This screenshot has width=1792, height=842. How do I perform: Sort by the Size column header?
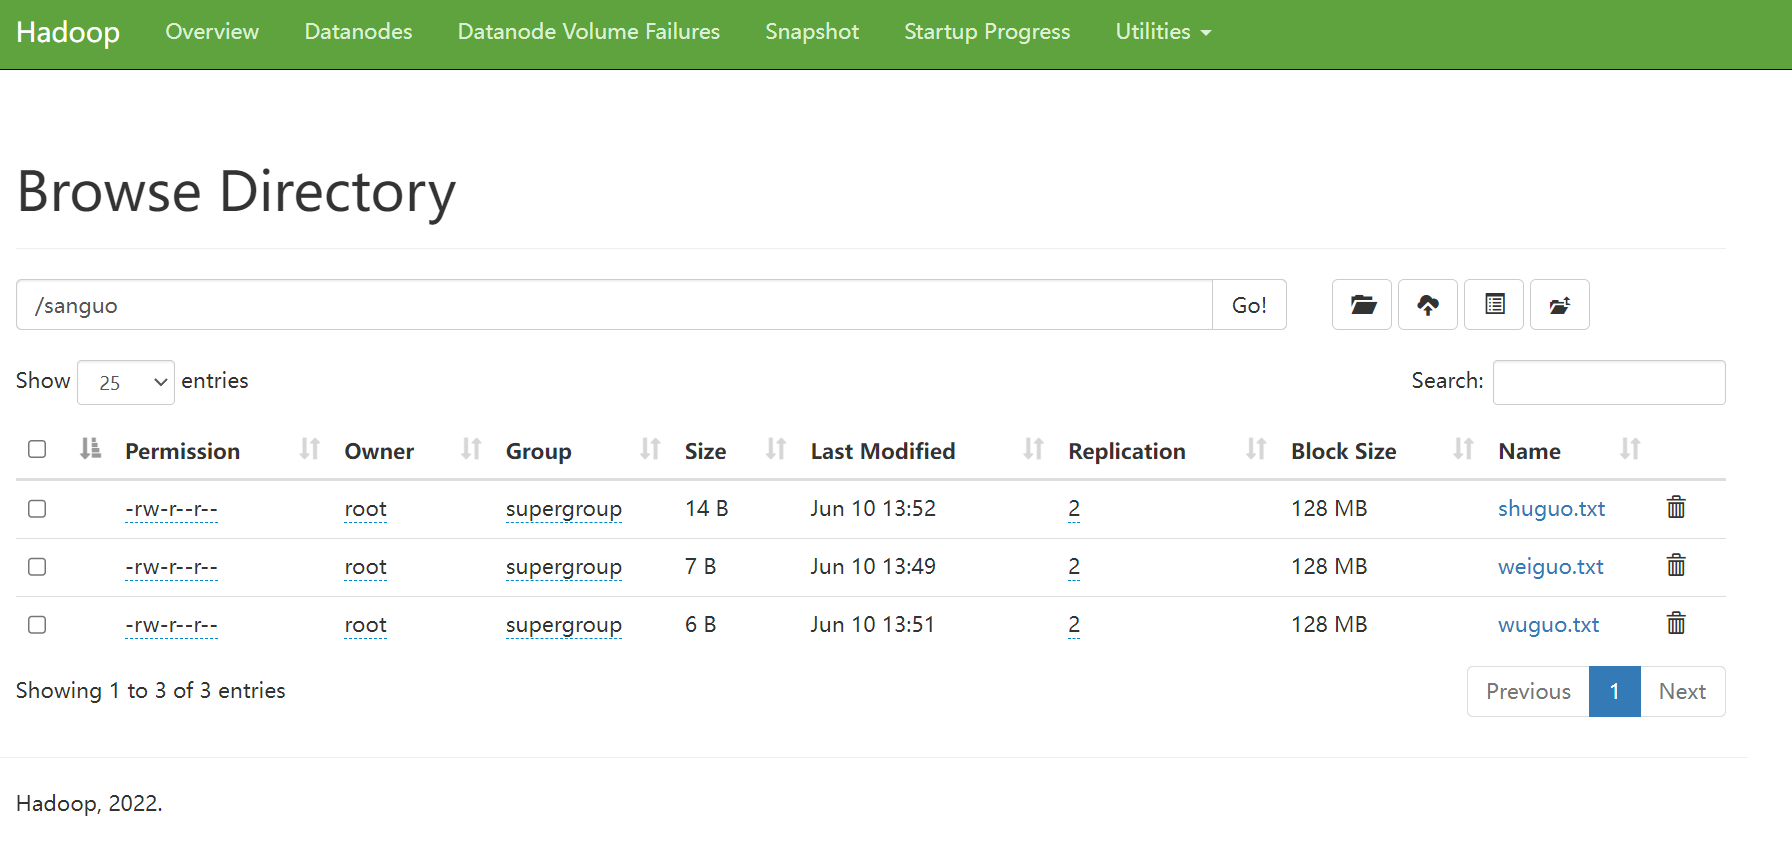tap(705, 451)
